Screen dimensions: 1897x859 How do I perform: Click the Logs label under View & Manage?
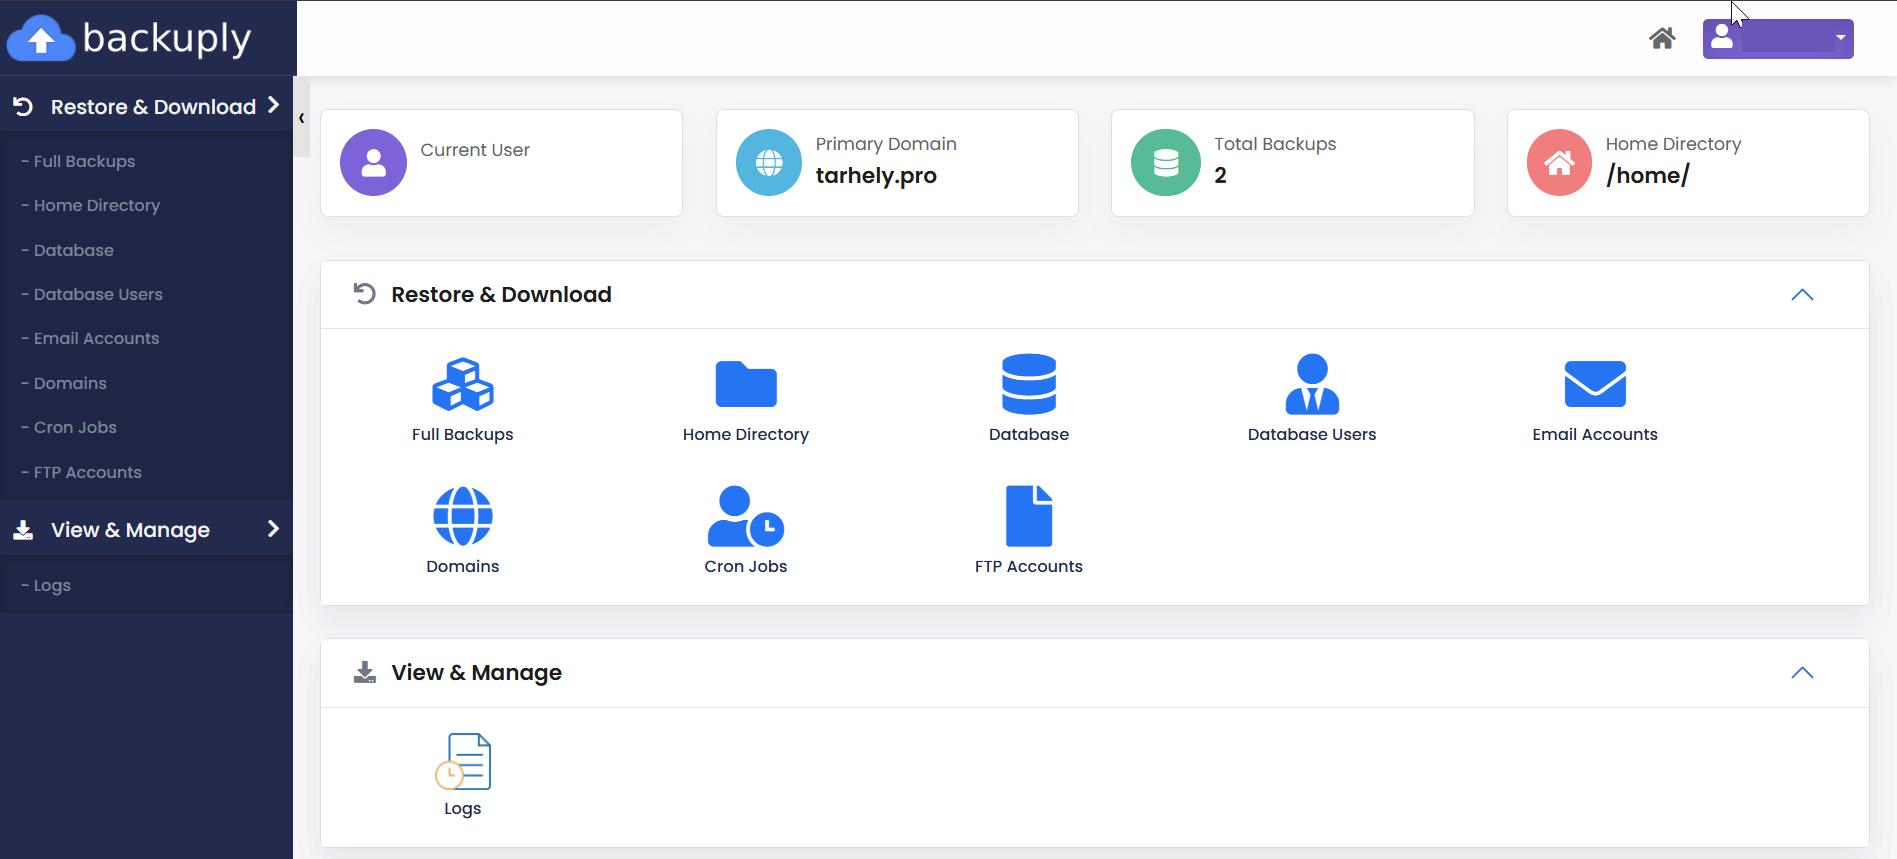(463, 808)
